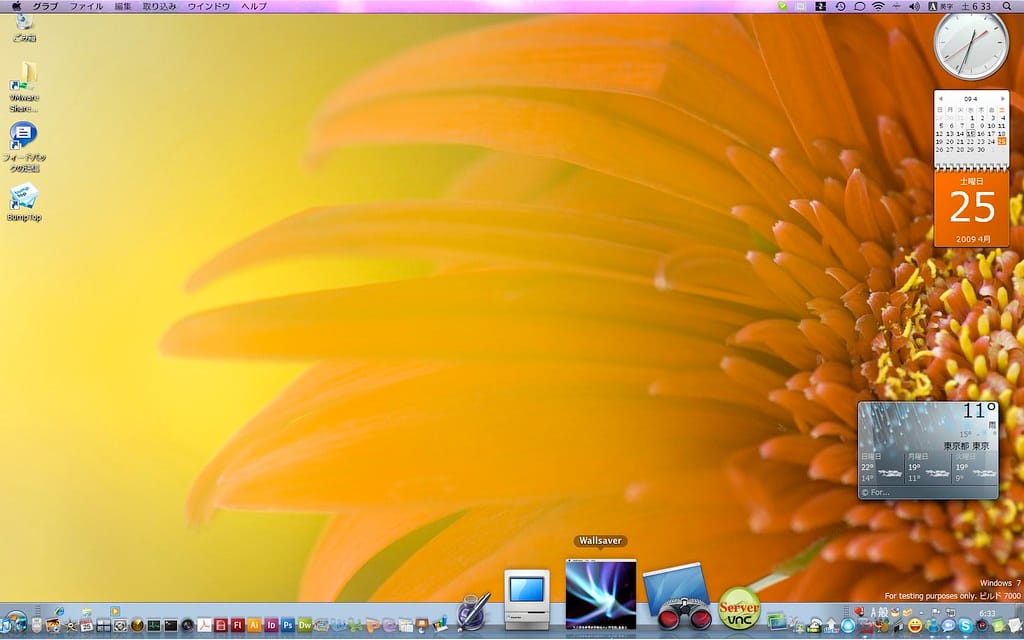Open the 編集 menu

pos(123,6)
